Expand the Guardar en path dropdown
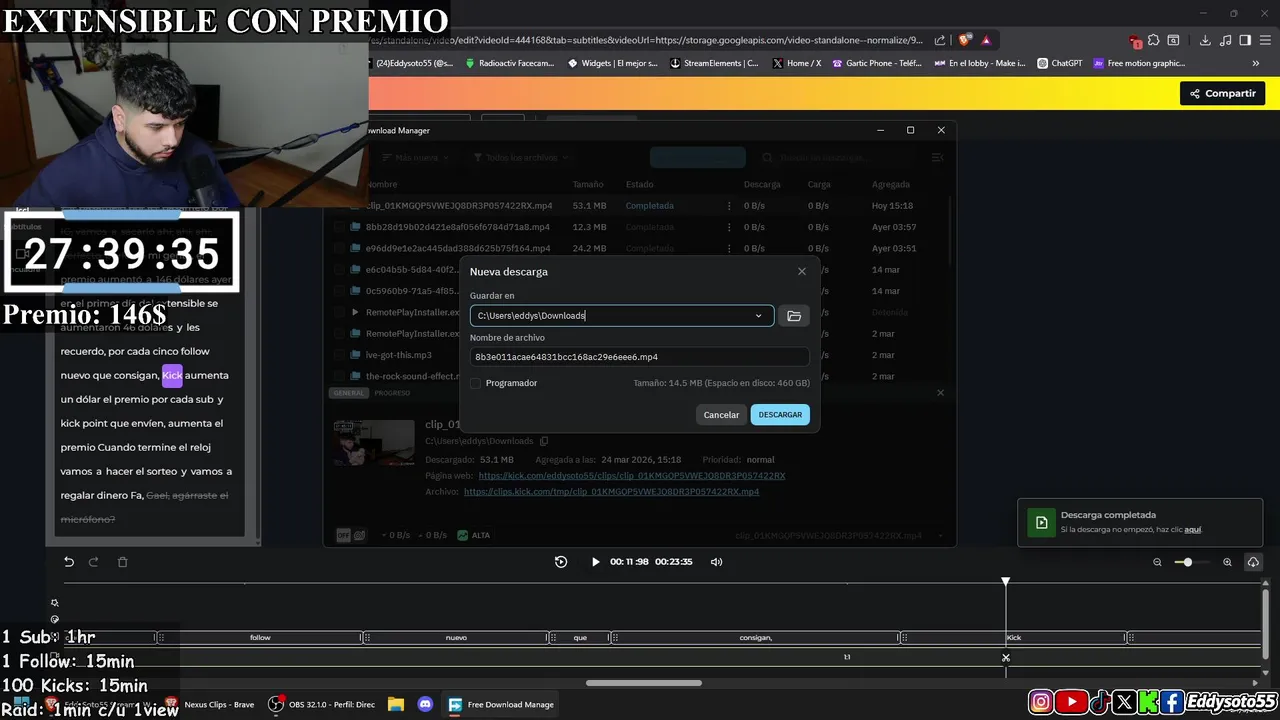Image resolution: width=1280 pixels, height=720 pixels. (758, 316)
